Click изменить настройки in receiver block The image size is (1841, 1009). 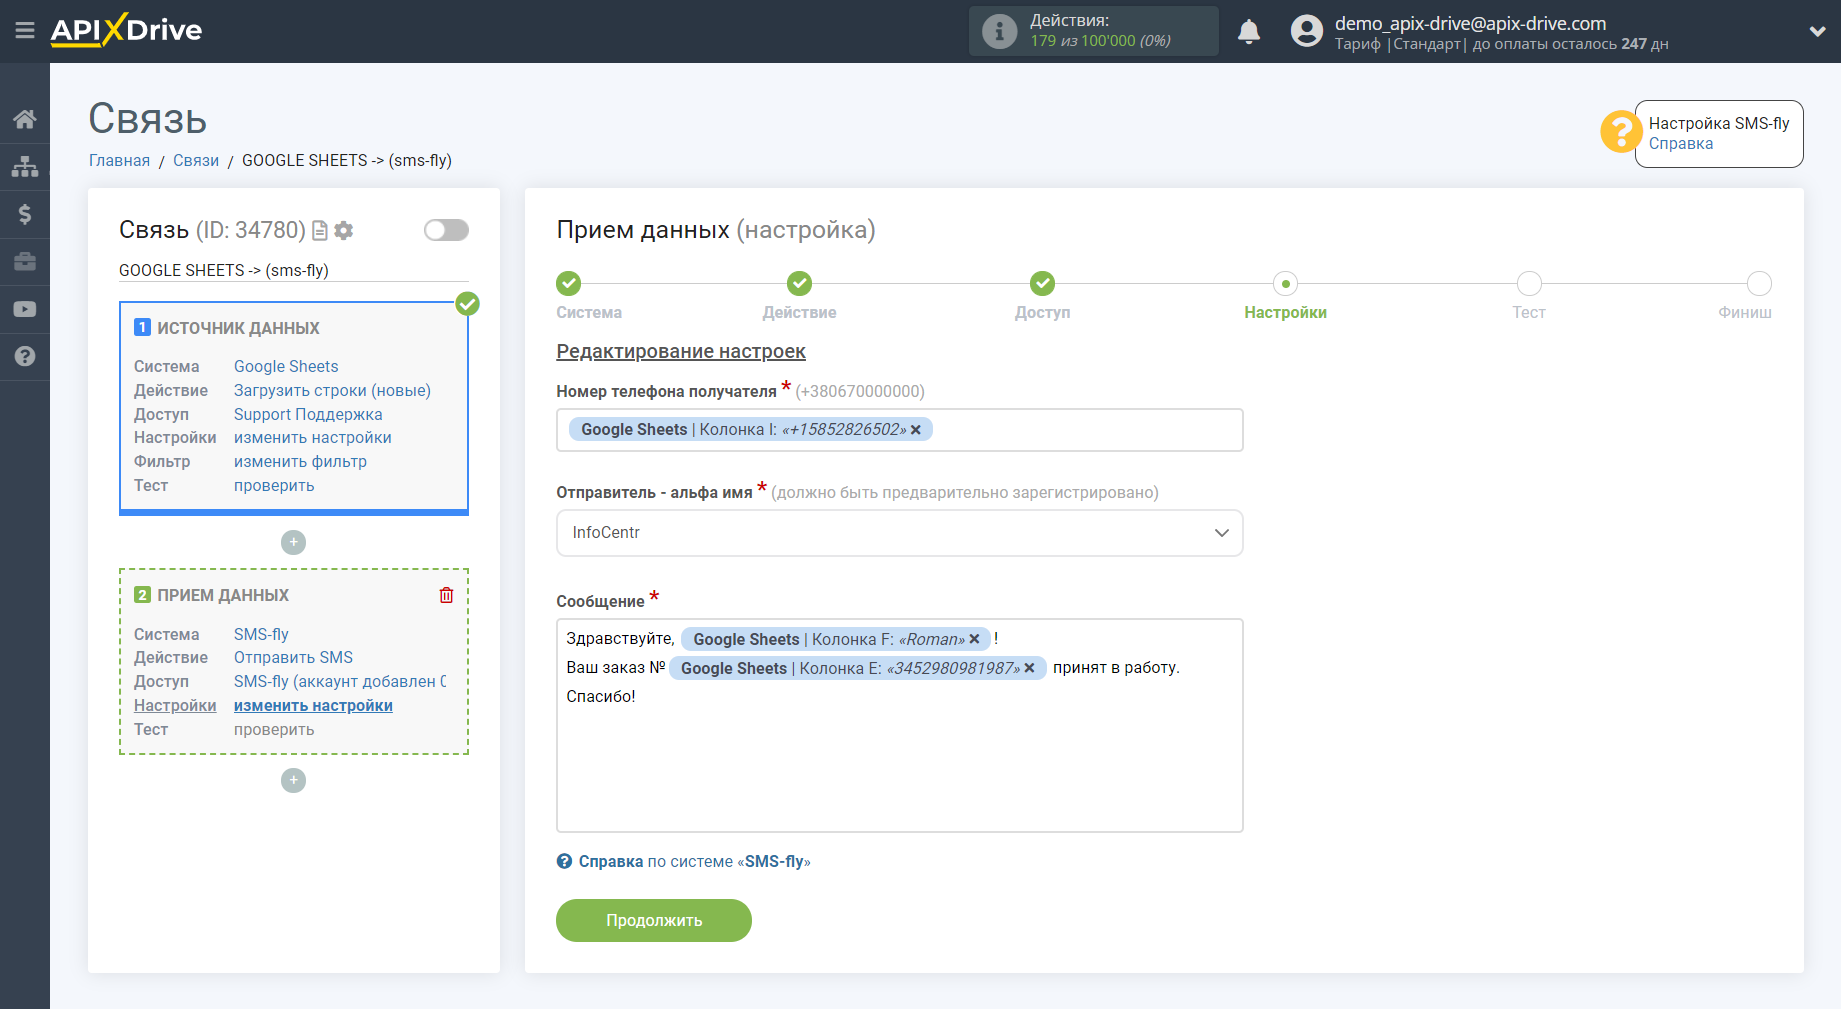[313, 705]
